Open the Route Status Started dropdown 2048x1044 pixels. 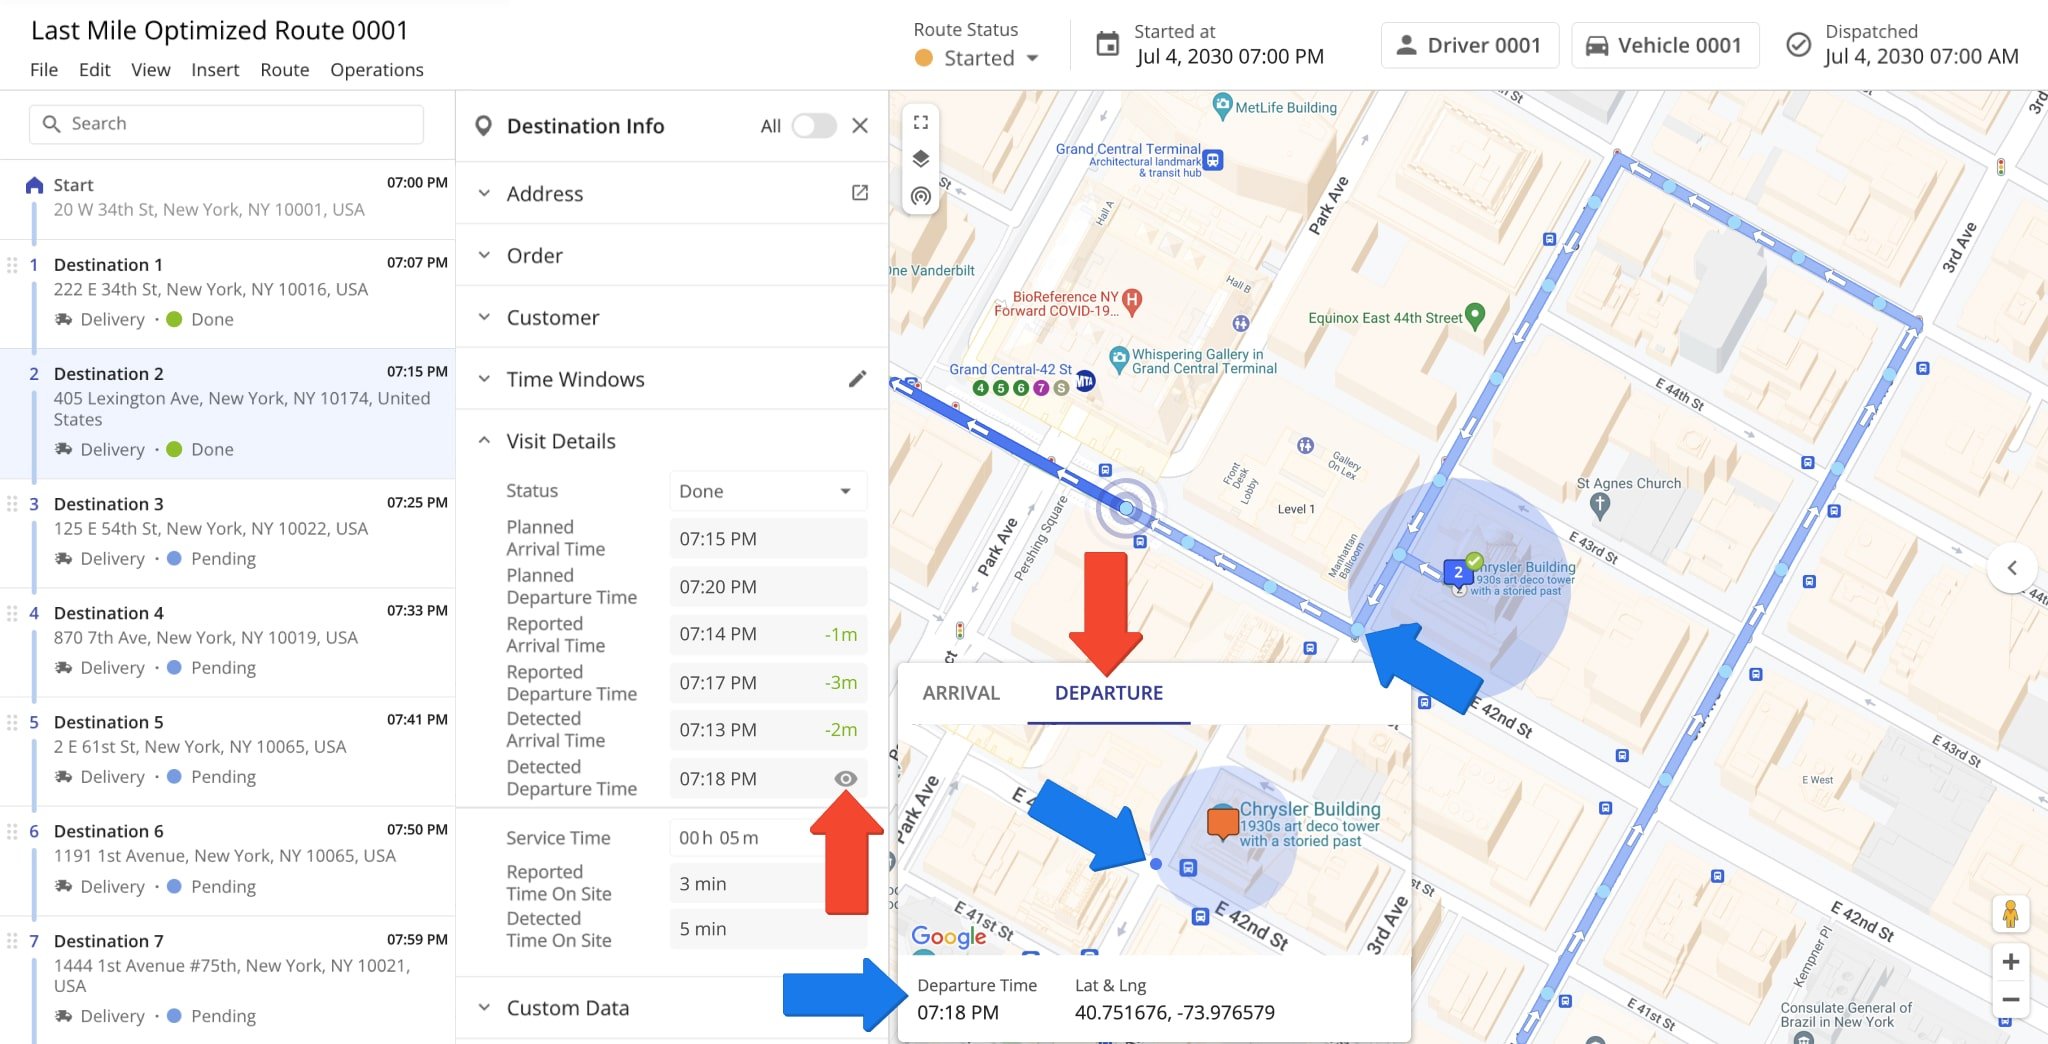(x=978, y=58)
